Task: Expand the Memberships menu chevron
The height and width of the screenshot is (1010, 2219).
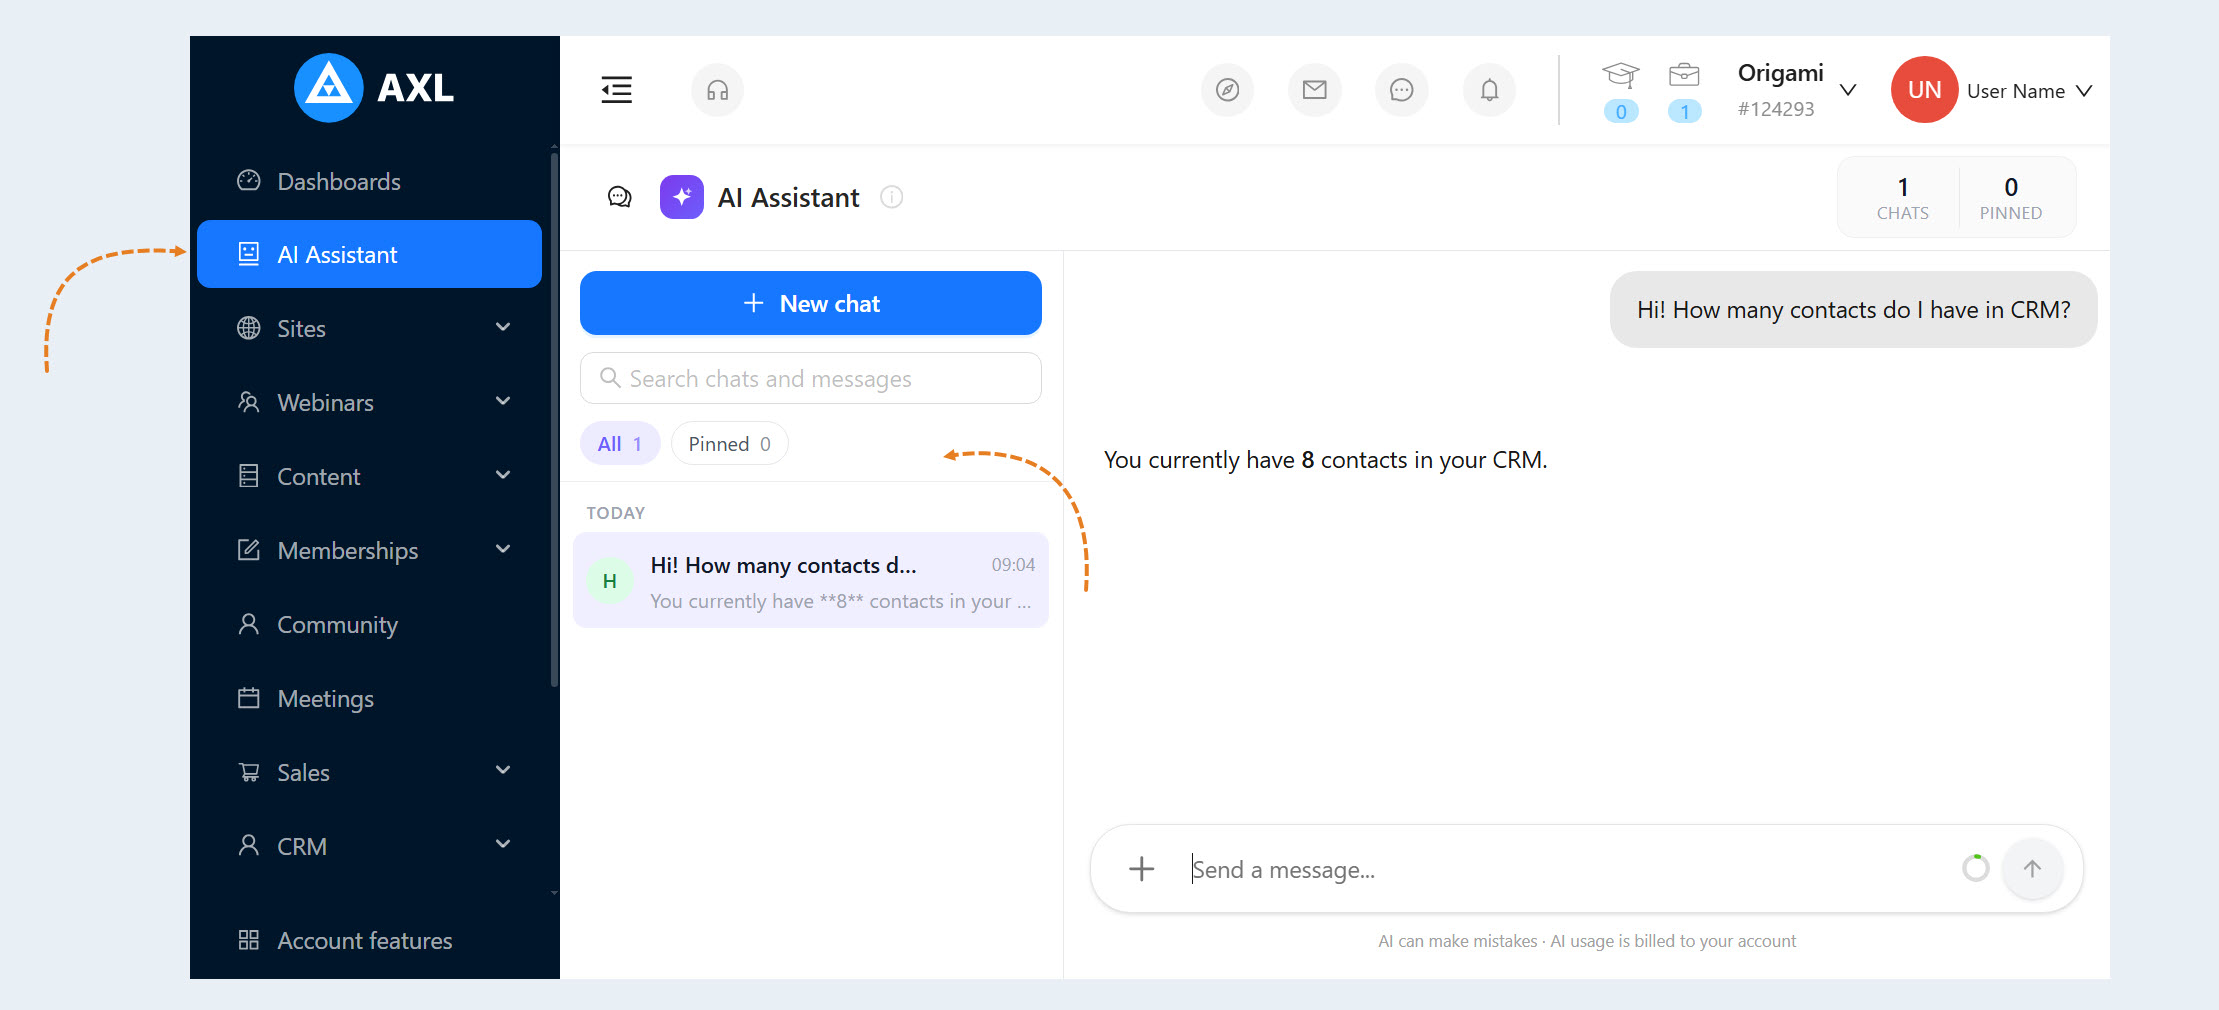Action: tap(503, 549)
